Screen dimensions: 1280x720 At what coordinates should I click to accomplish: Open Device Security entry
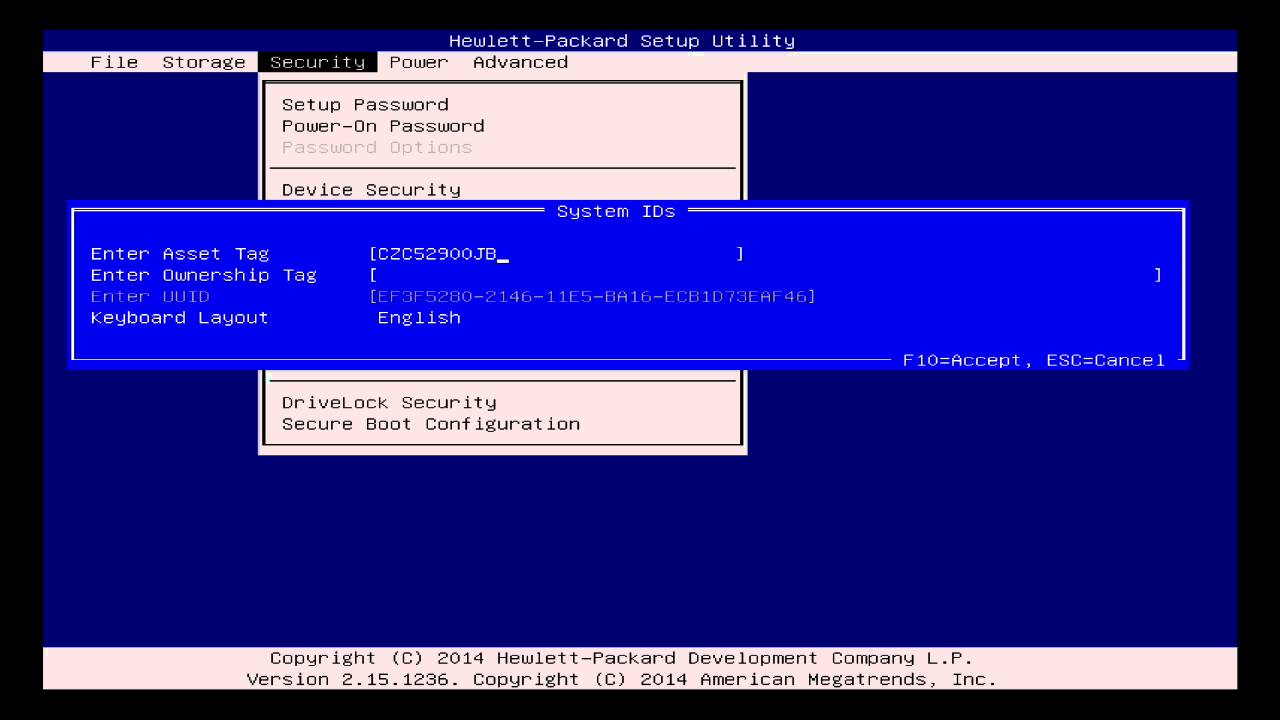[371, 189]
